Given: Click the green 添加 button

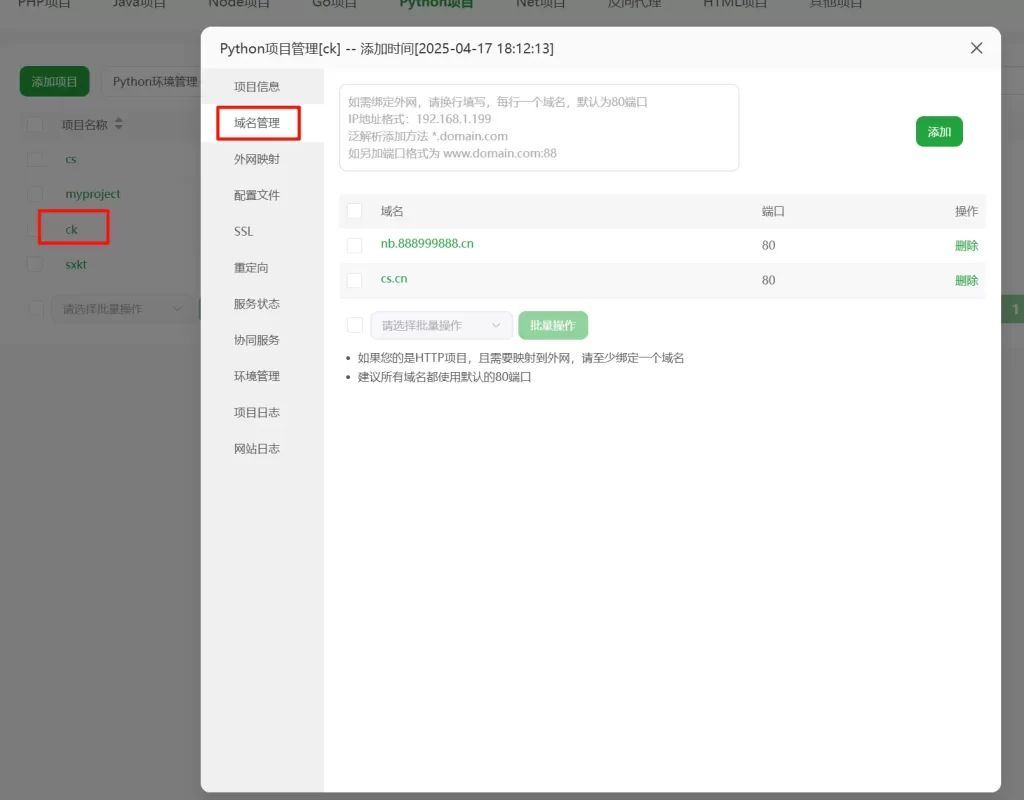Looking at the screenshot, I should coord(938,131).
